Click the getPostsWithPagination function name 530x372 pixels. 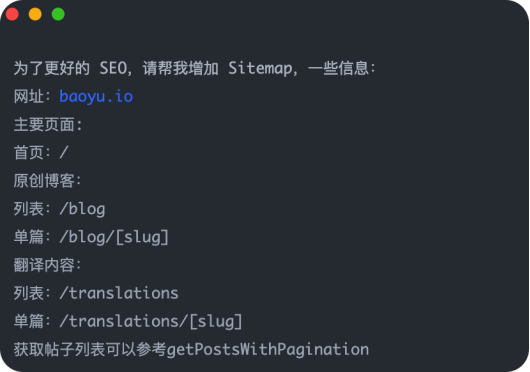tap(268, 350)
